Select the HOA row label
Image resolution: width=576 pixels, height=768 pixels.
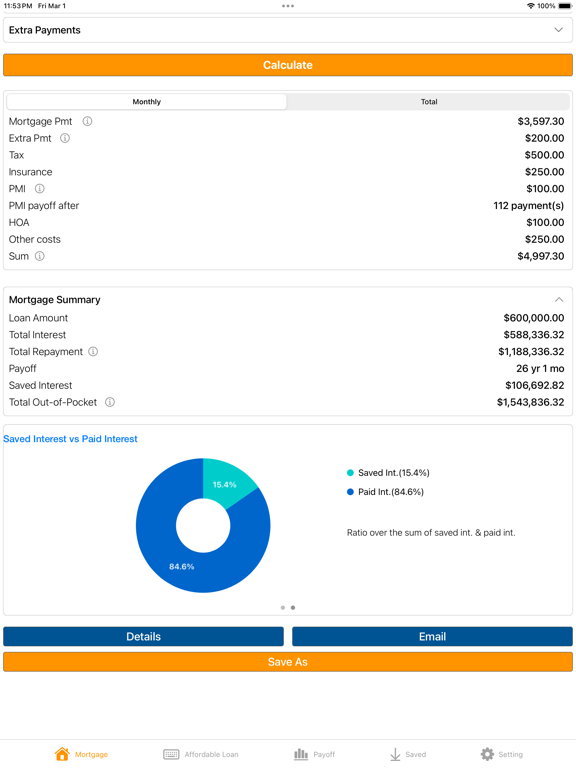[19, 222]
